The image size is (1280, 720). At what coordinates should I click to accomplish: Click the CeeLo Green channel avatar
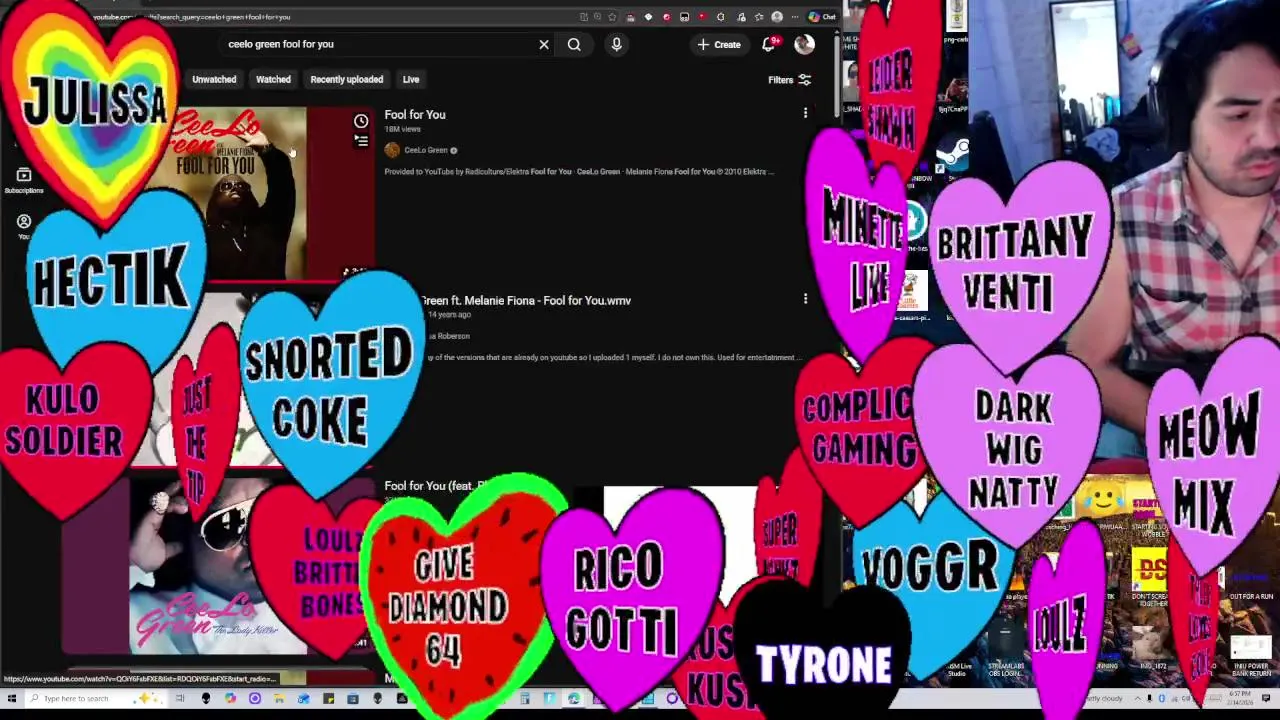(x=392, y=150)
